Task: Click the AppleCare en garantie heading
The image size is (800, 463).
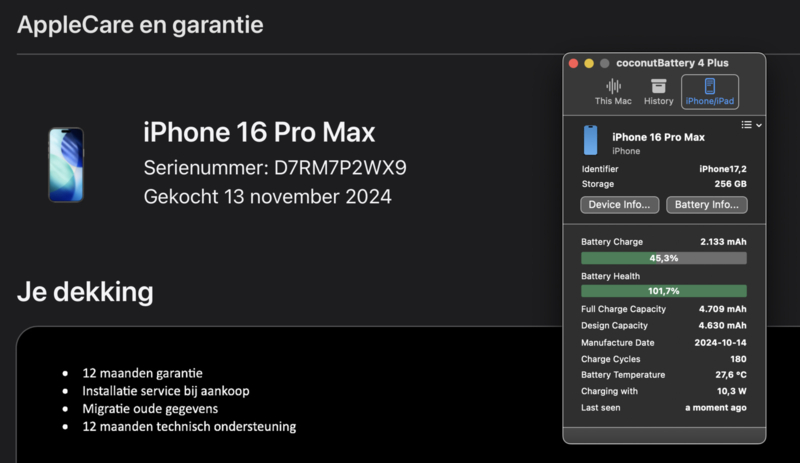Action: click(x=141, y=25)
